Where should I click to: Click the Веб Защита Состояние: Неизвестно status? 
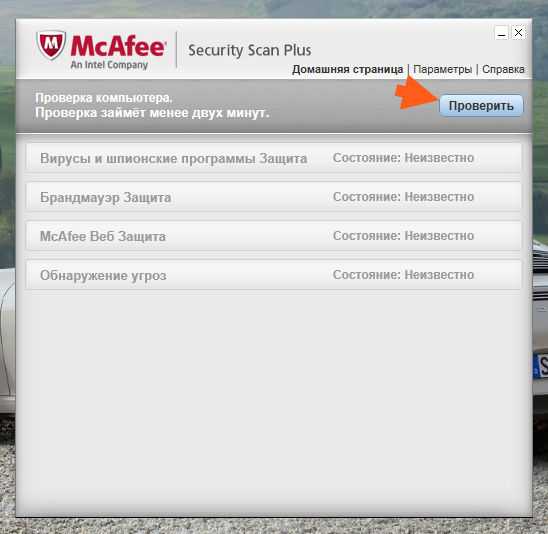(403, 236)
